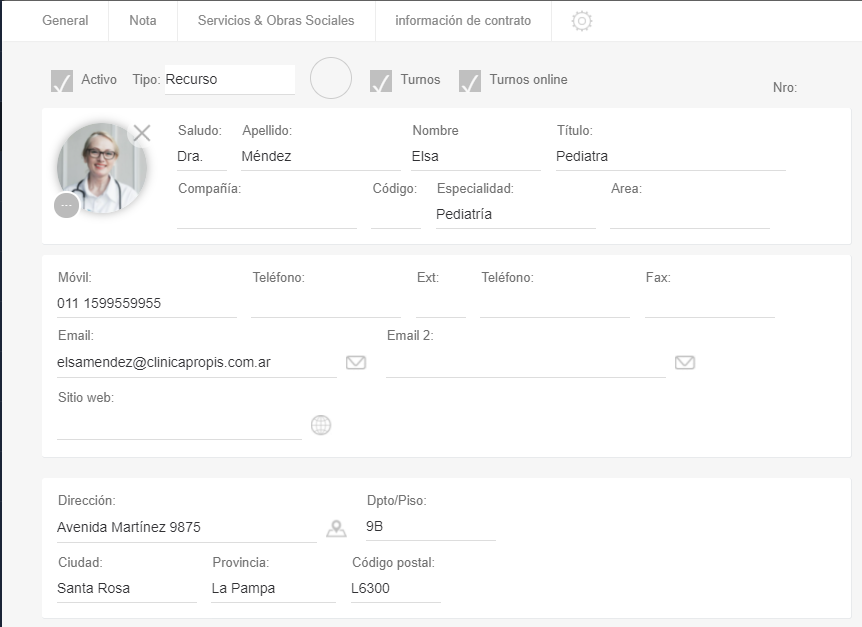Disable the Turnos online checkbox
Image resolution: width=862 pixels, height=627 pixels.
470,80
